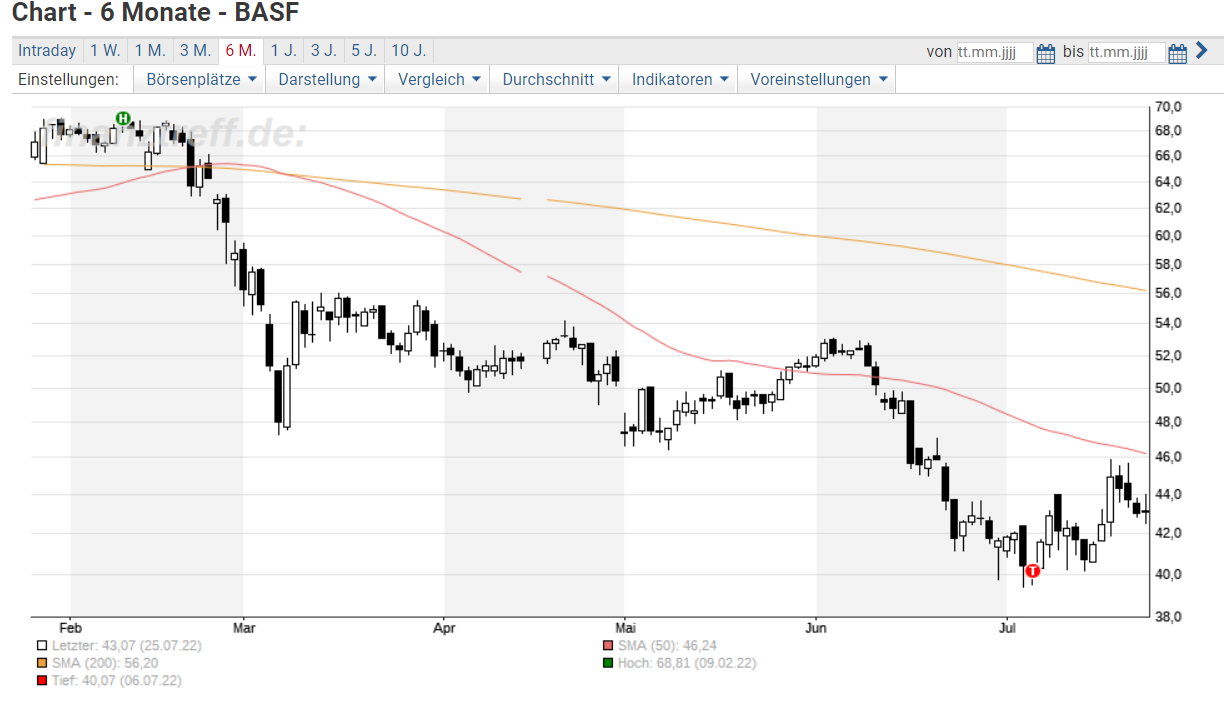Click the 56,0 price axis label
The width and height of the screenshot is (1227, 706).
1168,293
